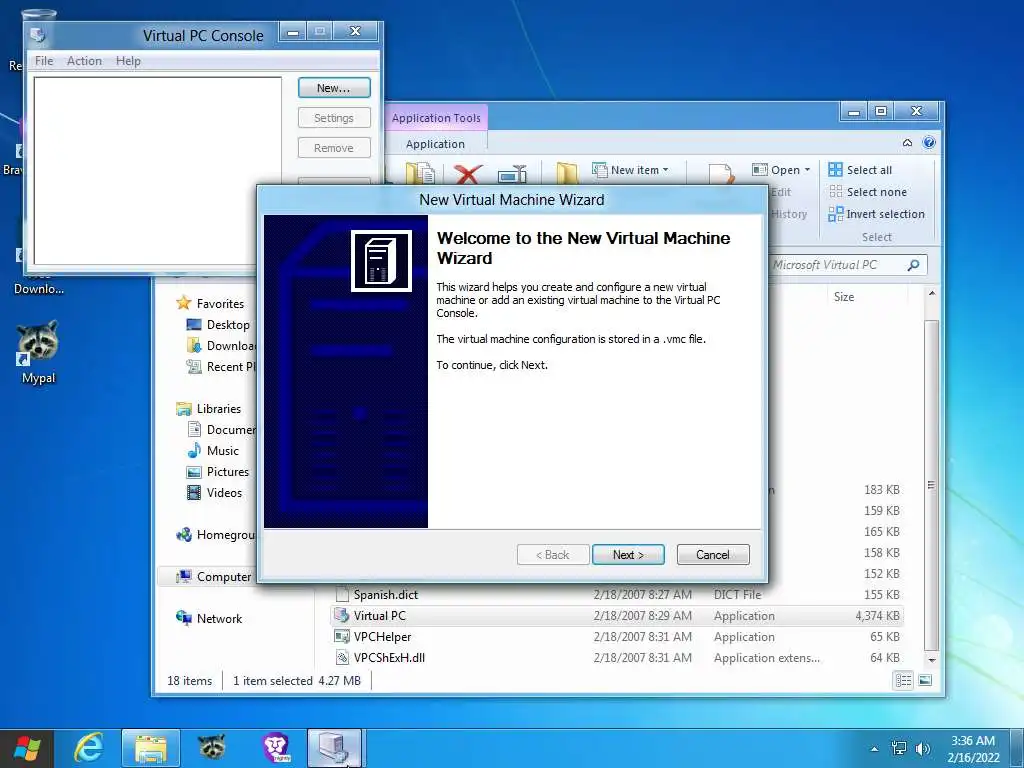Click the Virtual PC Console title icon

coord(37,35)
